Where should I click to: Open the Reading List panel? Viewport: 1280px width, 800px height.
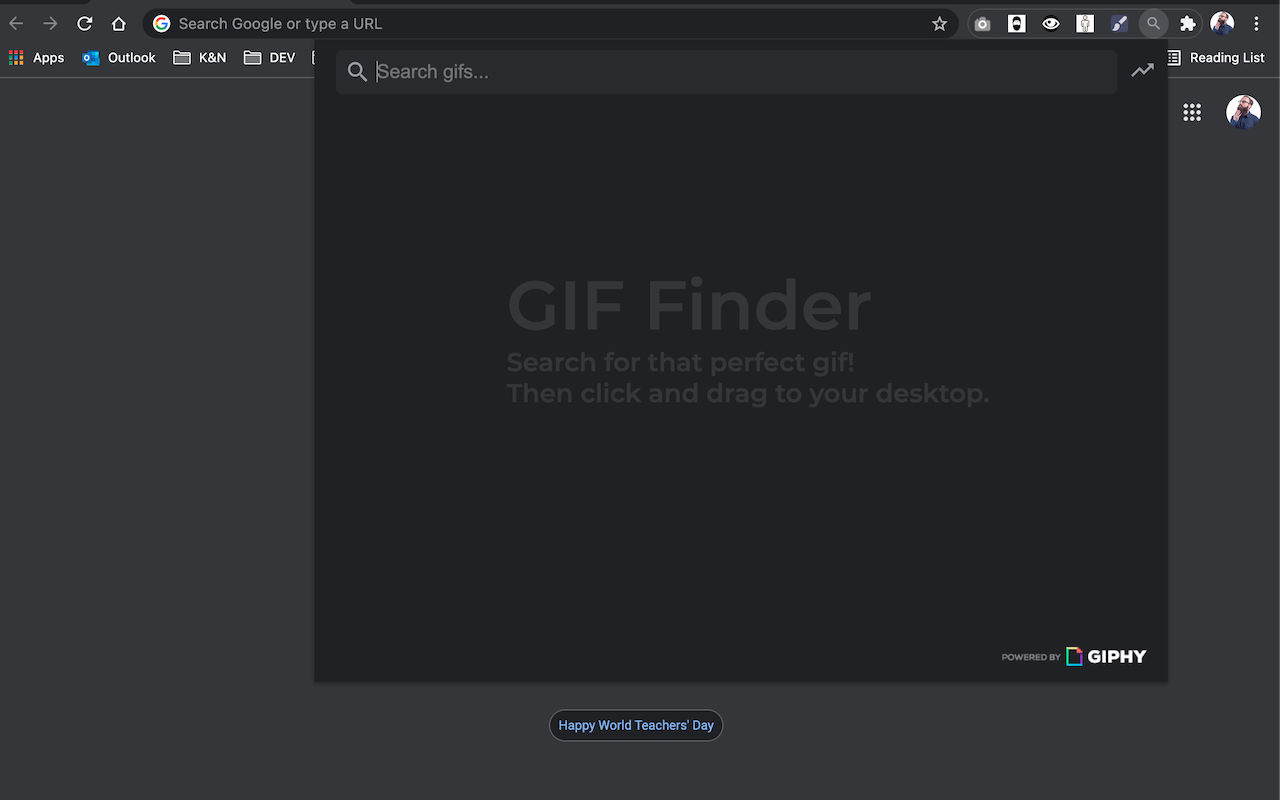tap(1215, 58)
